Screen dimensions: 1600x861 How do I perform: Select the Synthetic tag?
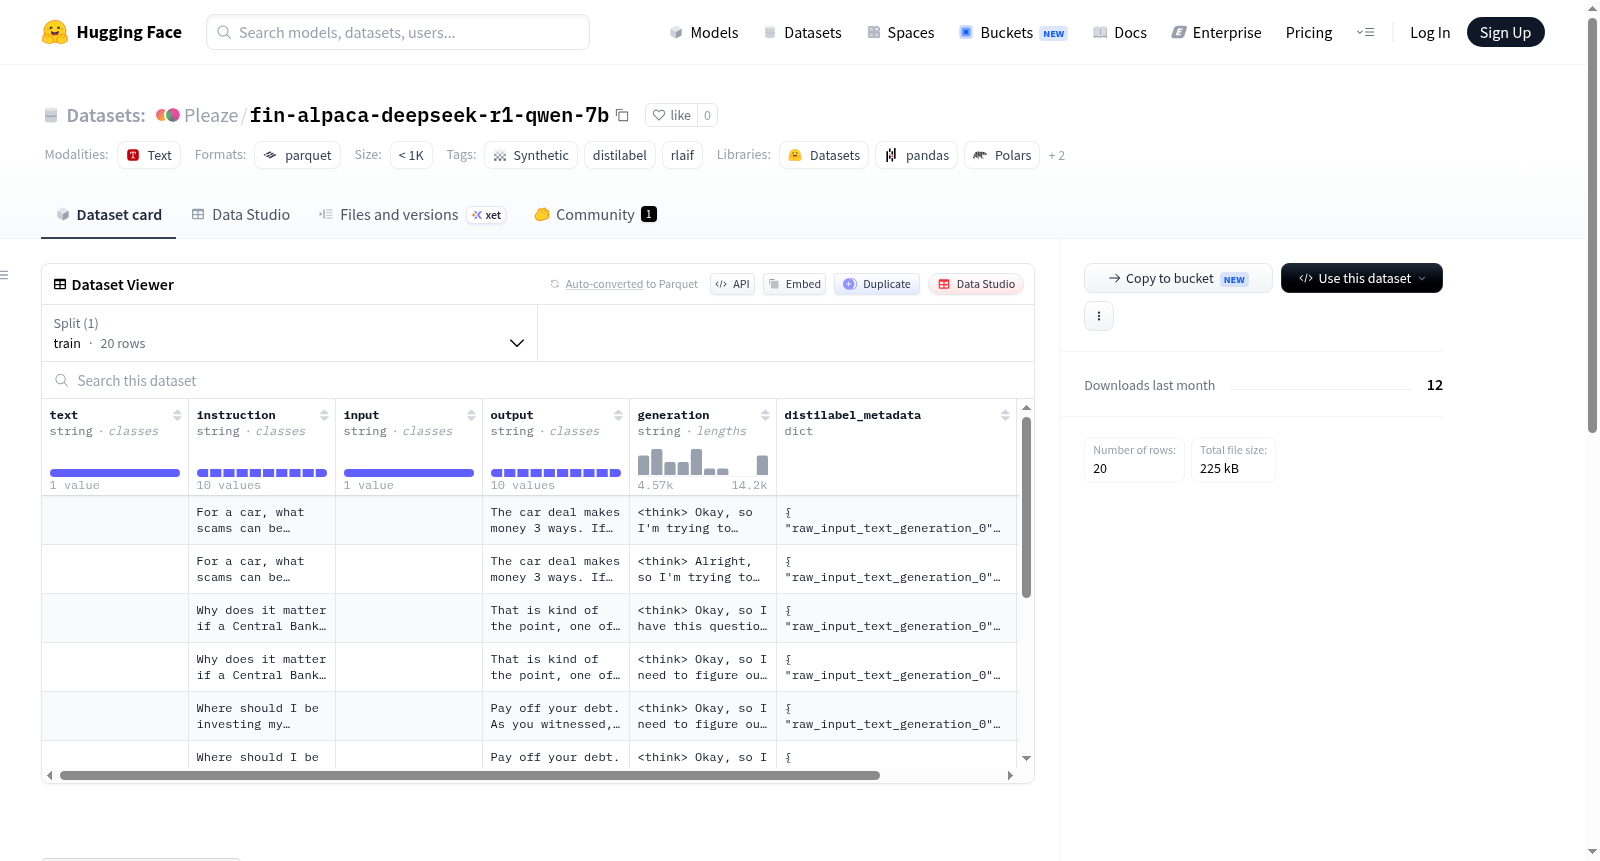(531, 155)
